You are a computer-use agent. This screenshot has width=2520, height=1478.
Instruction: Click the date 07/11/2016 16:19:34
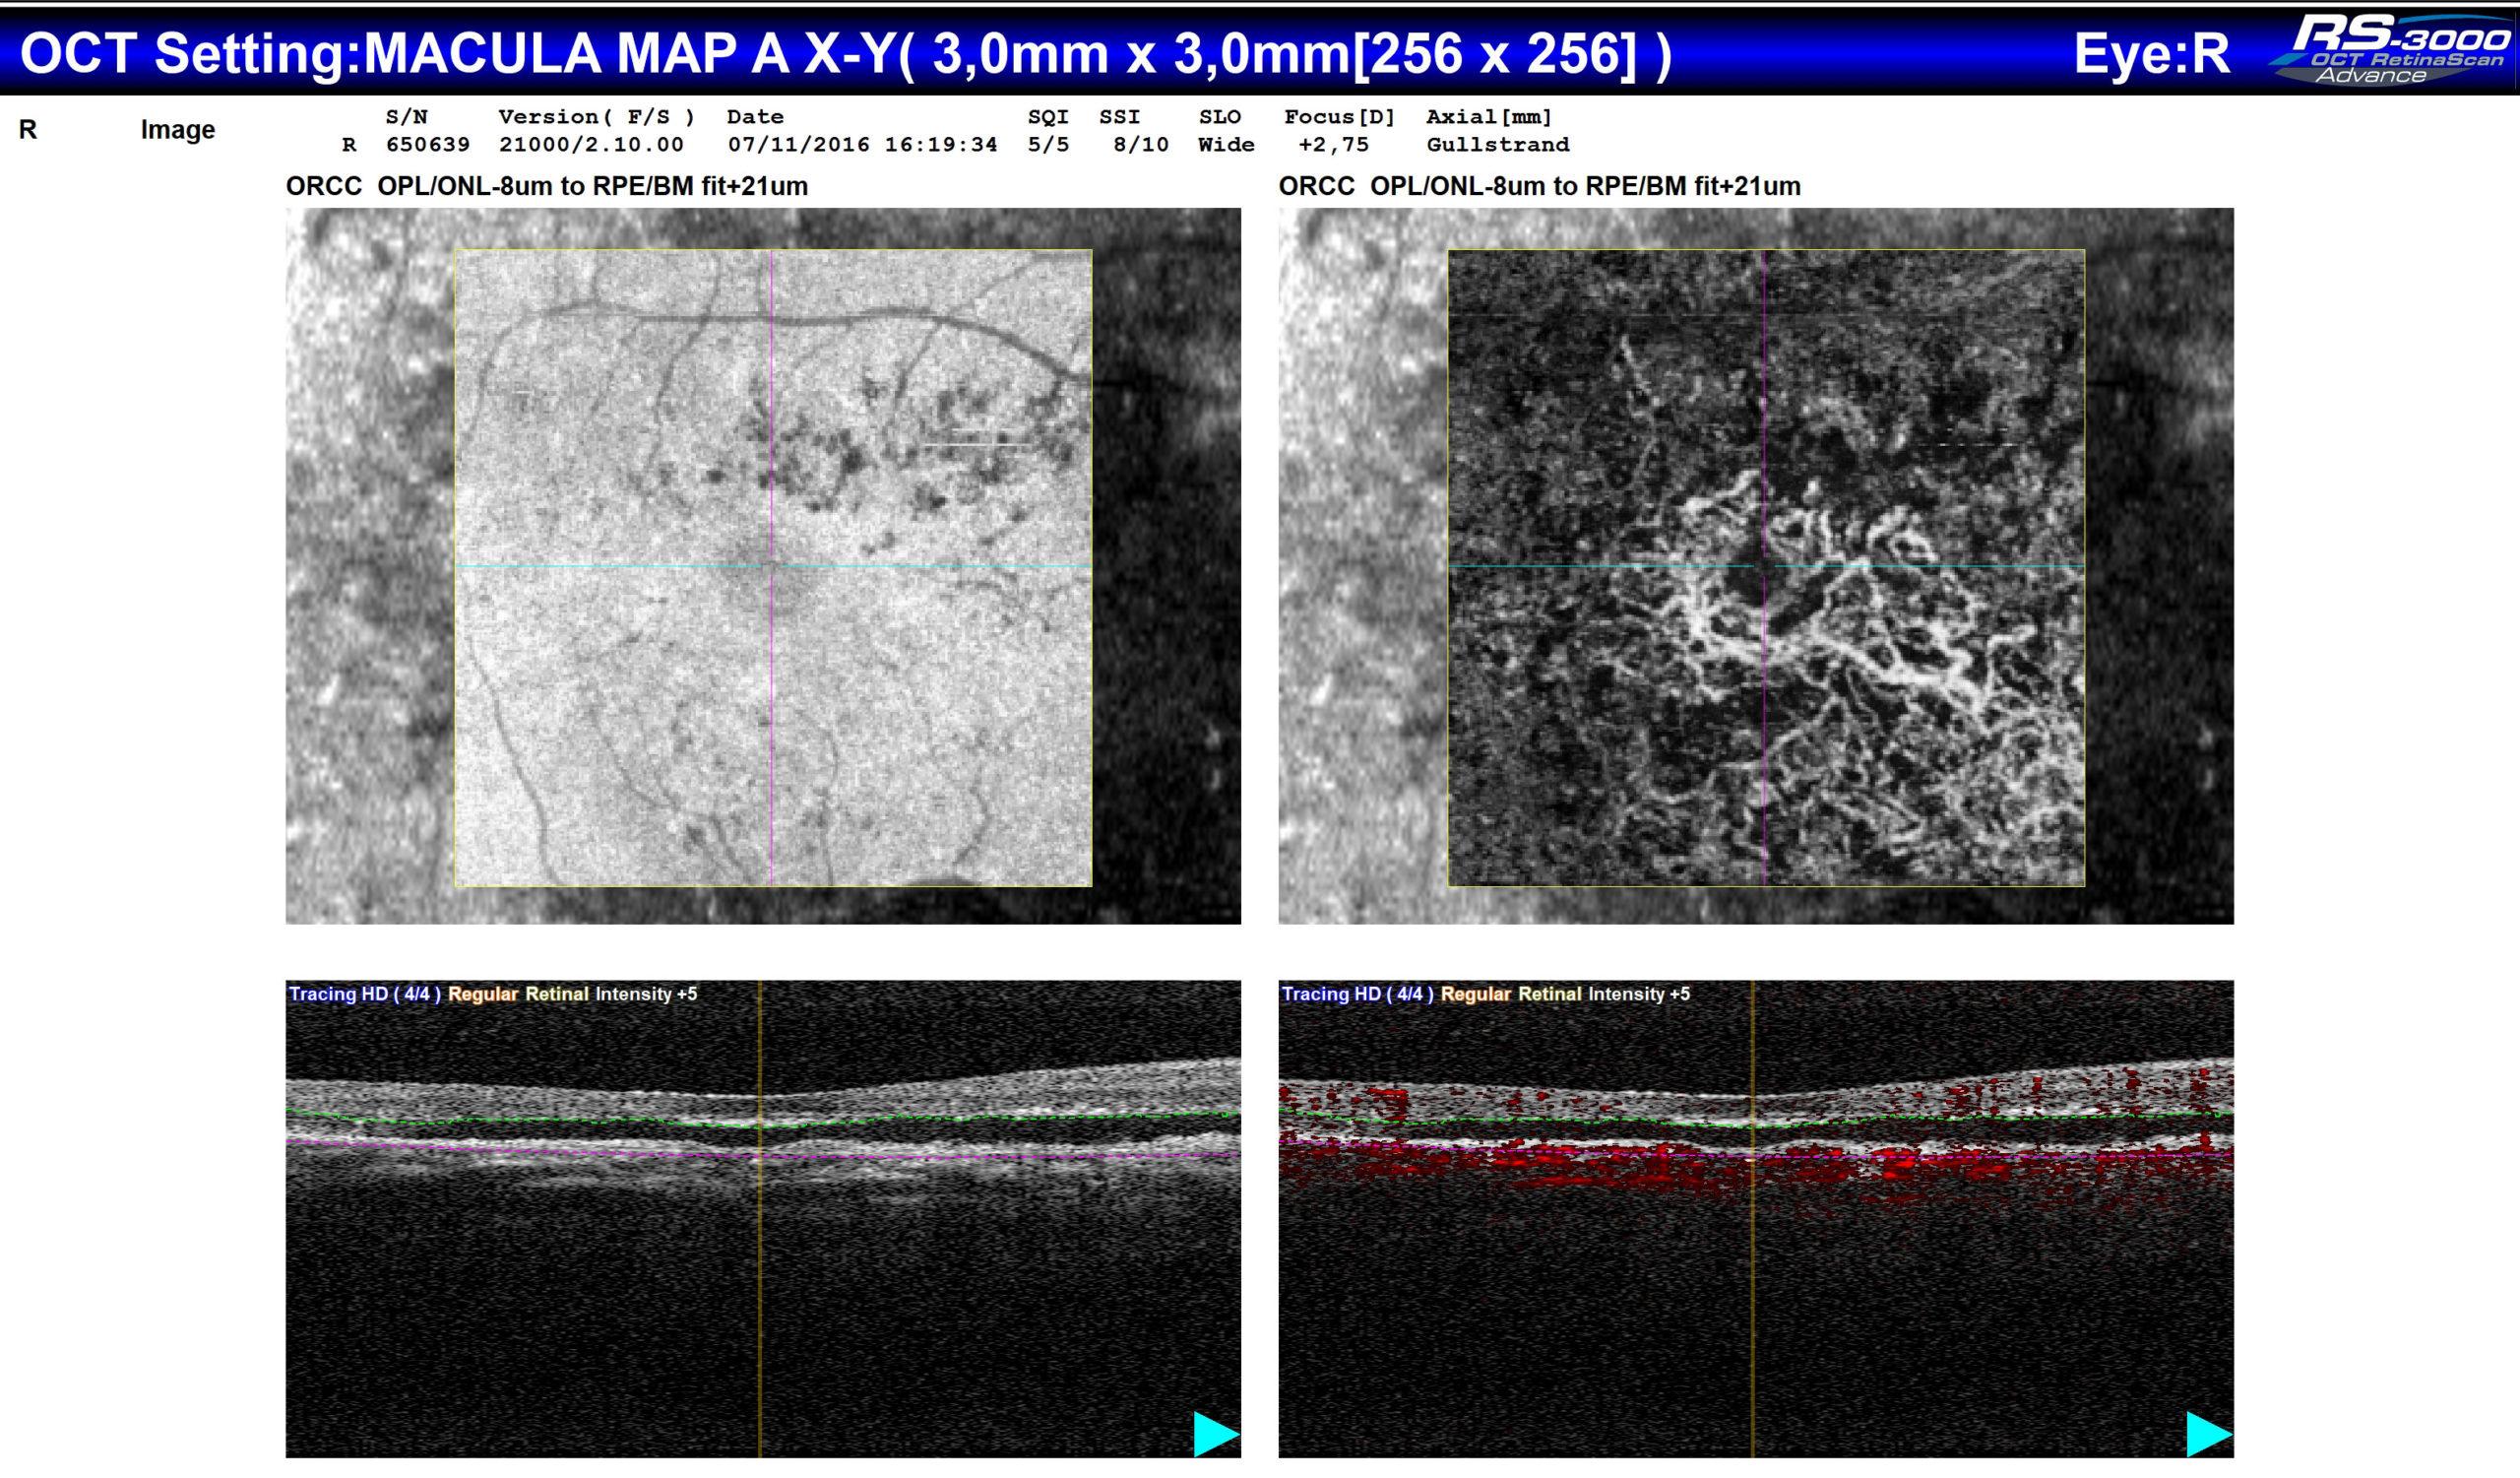coord(863,145)
